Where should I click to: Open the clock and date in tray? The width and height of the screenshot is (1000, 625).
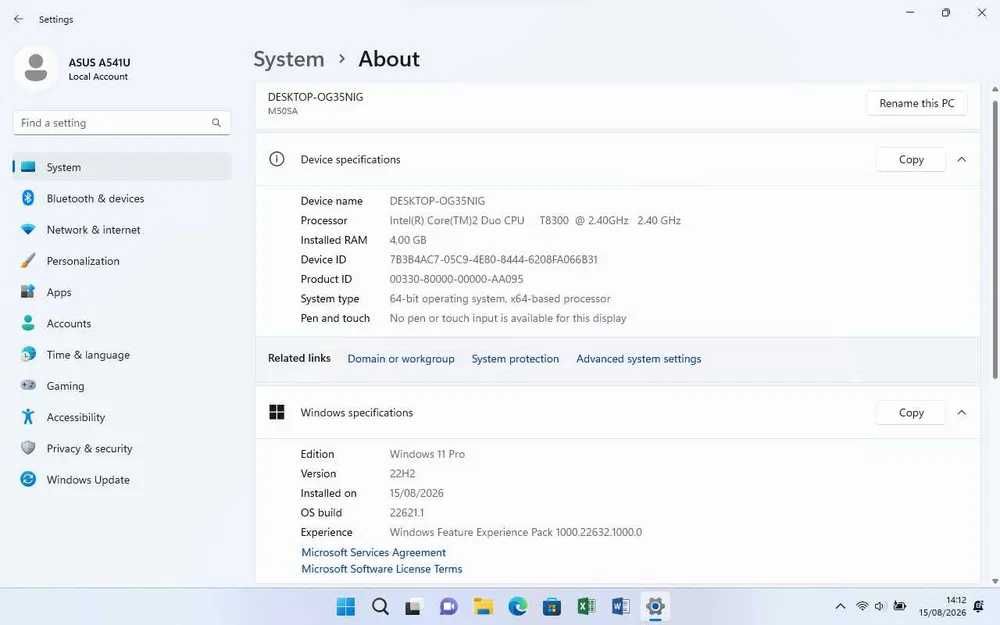pos(942,607)
